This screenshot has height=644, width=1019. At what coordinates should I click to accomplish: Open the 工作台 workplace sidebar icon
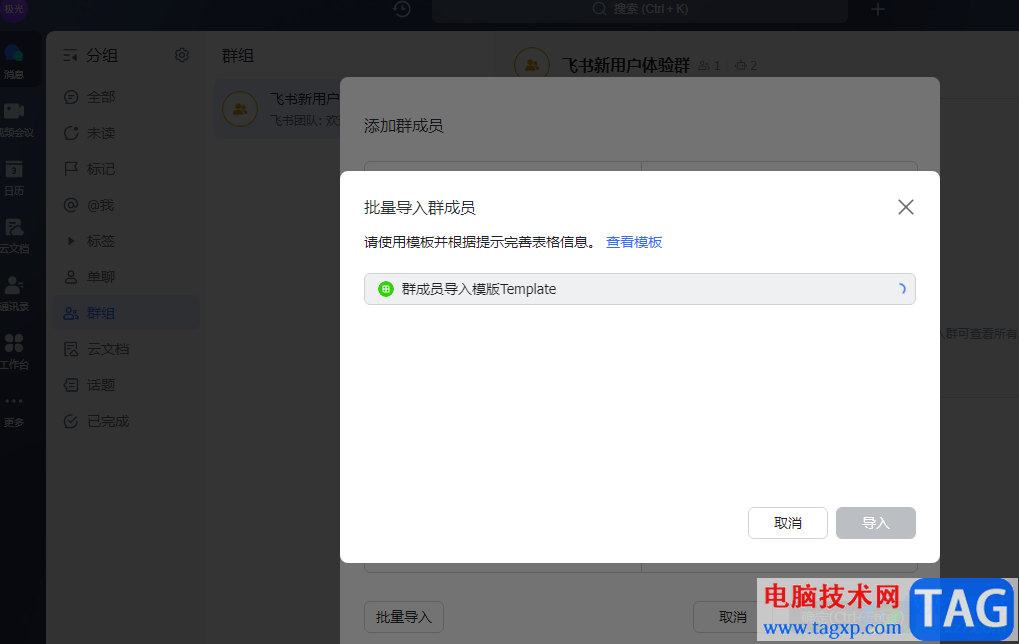[14, 351]
